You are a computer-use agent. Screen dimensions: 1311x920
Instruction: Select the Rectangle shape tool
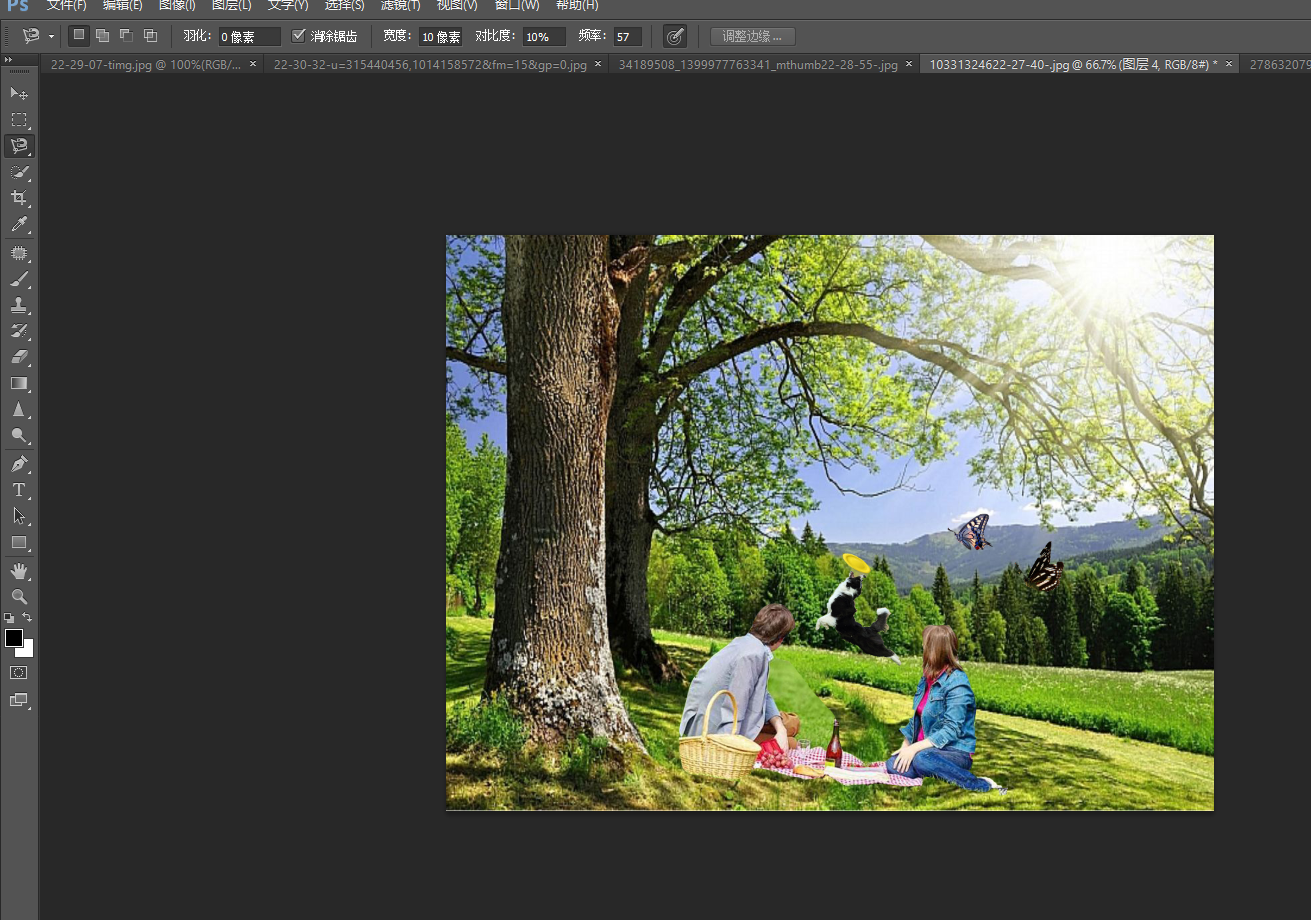(x=19, y=542)
